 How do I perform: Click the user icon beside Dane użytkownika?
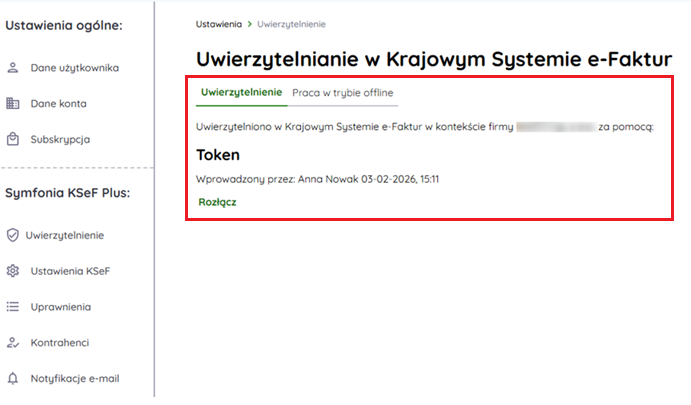[13, 68]
